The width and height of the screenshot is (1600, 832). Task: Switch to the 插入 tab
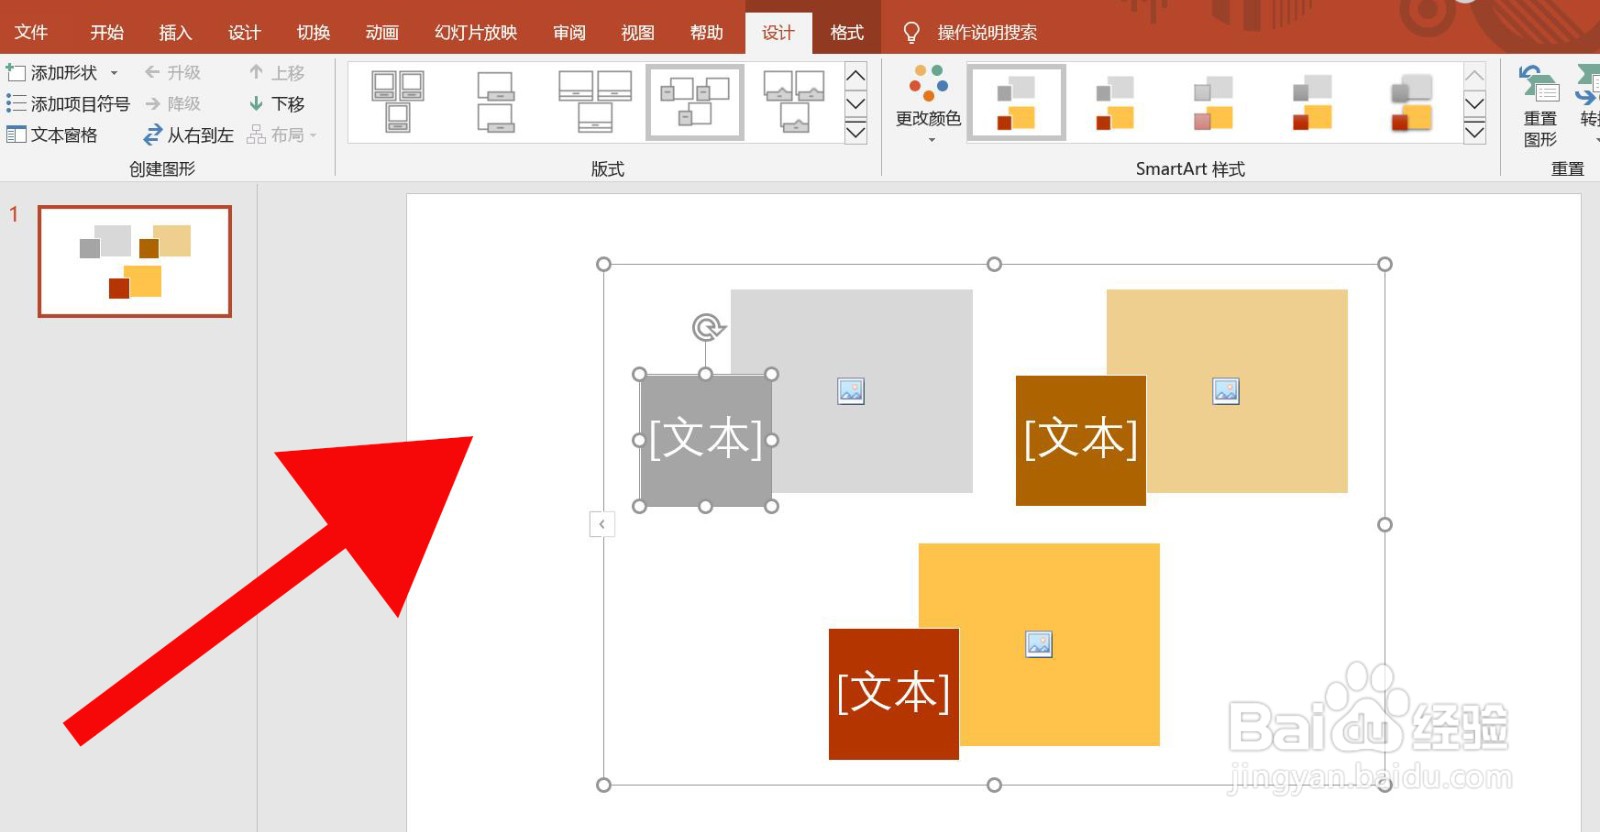175,32
